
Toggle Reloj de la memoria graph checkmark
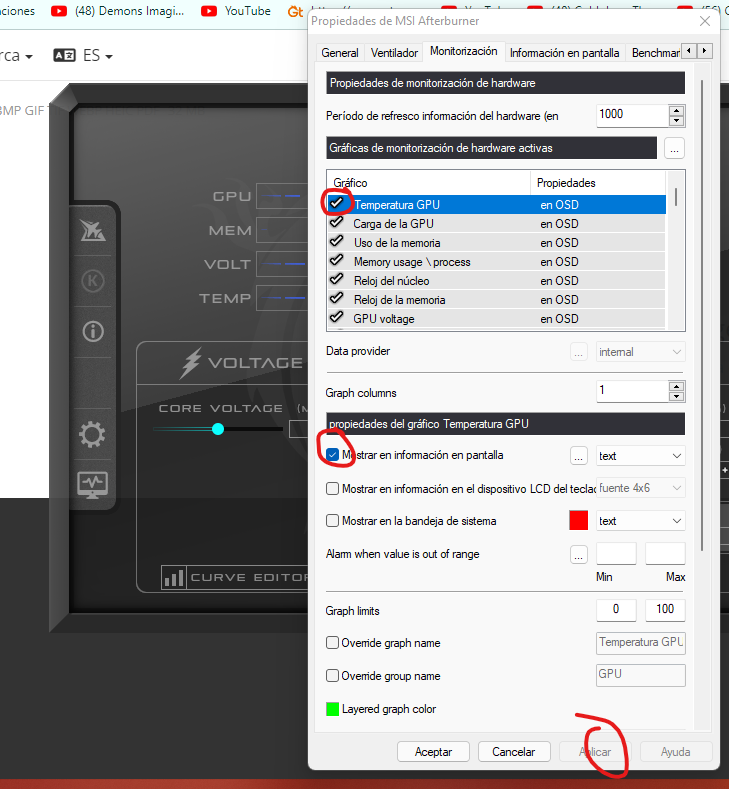(x=337, y=298)
